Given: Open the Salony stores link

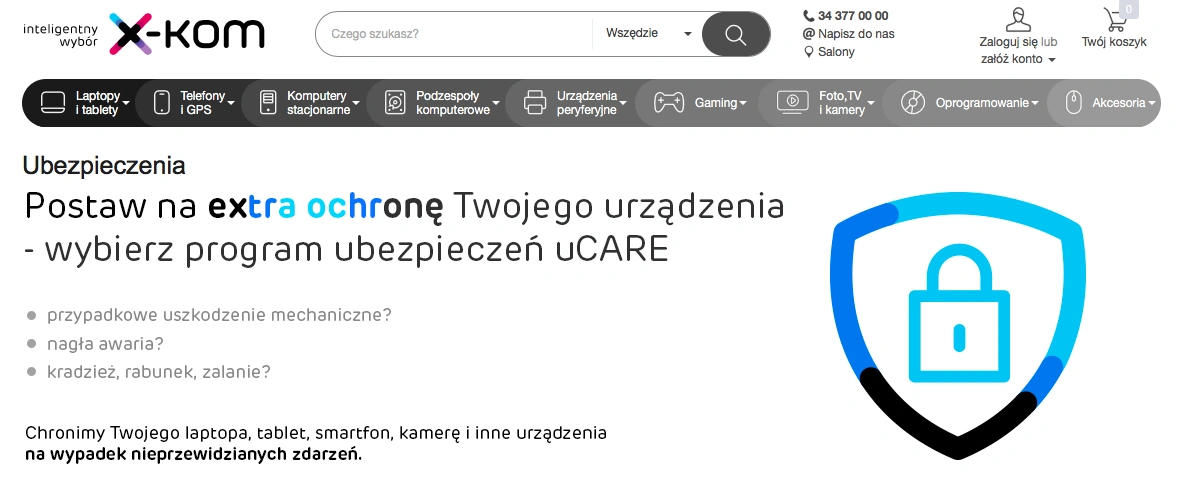Looking at the screenshot, I should coord(835,52).
